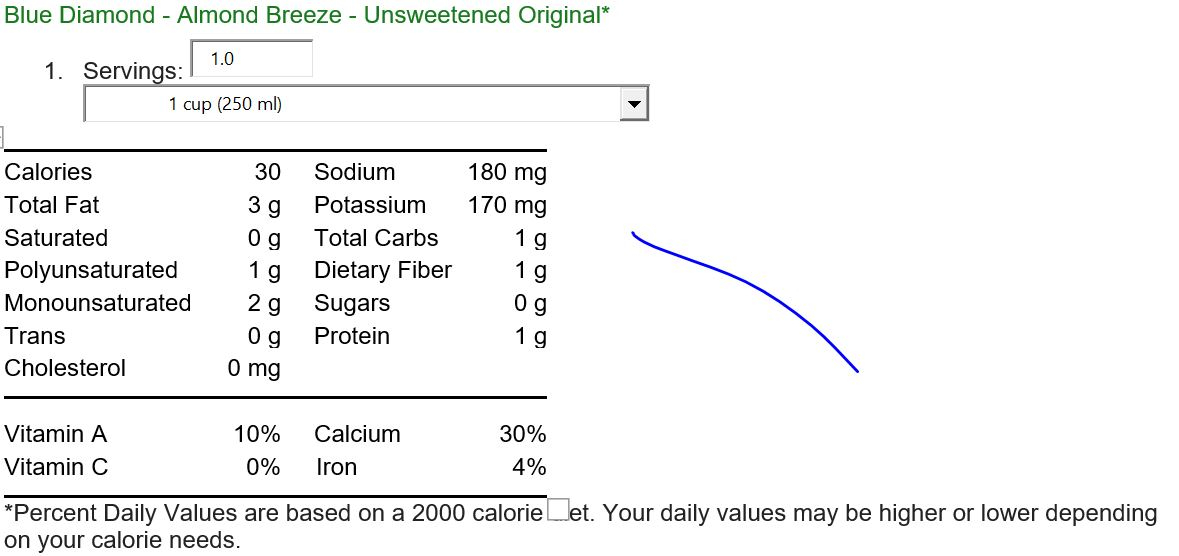Click the Blue Diamond Almond Breeze title
1179x556 pixels.
pos(307,14)
